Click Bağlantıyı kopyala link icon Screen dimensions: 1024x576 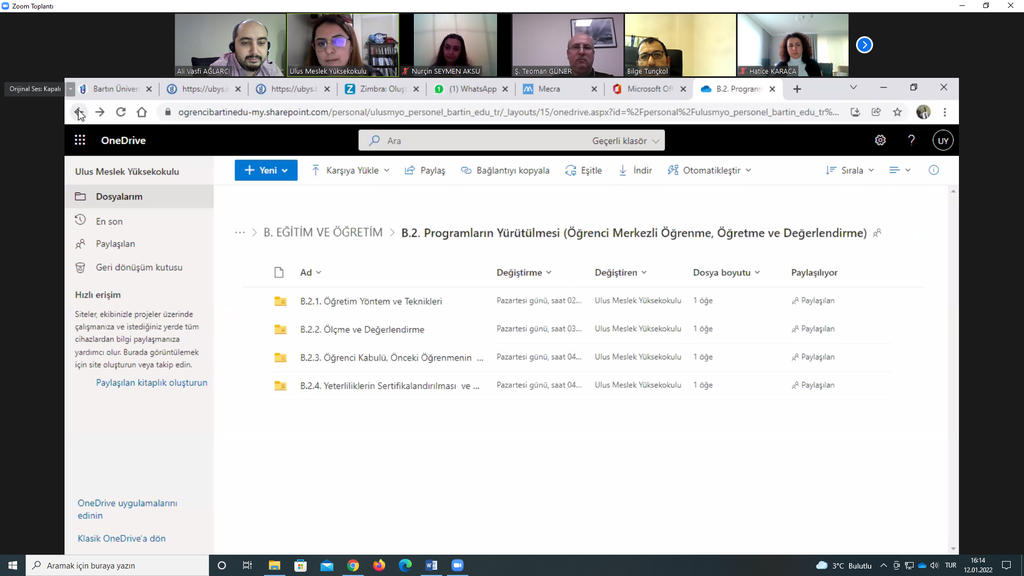click(505, 171)
